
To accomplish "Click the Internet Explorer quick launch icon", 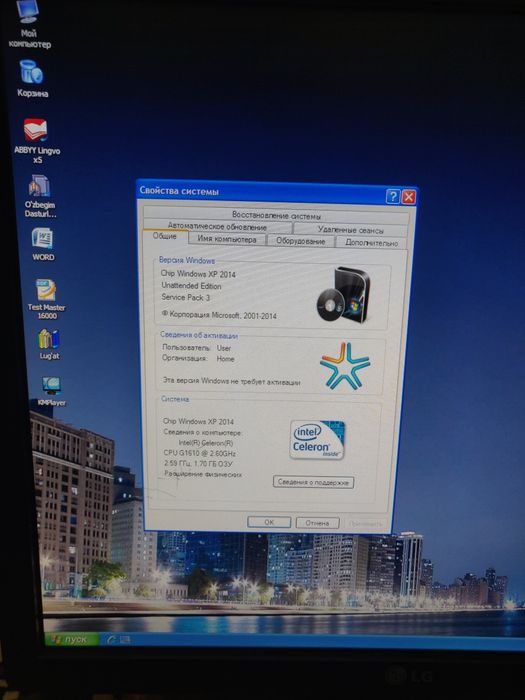I will [110, 640].
